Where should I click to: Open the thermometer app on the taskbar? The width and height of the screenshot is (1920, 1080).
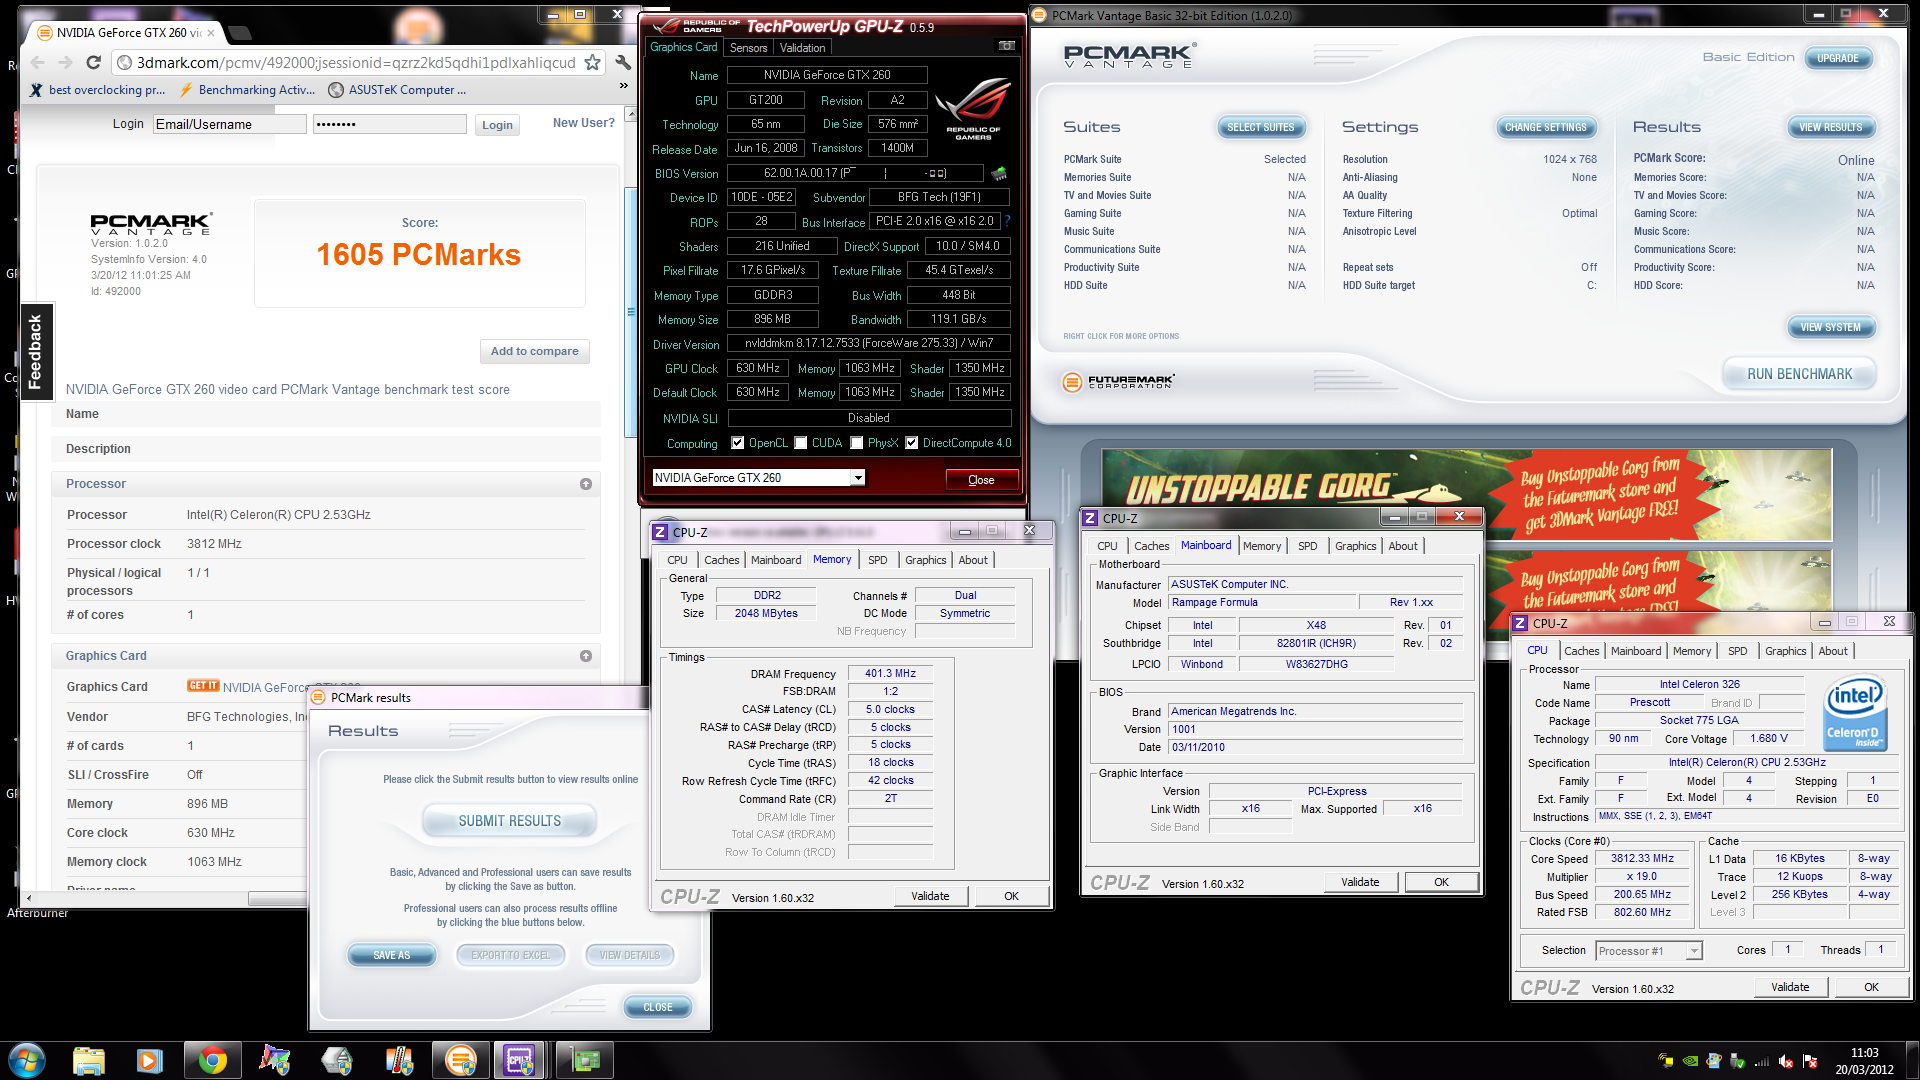[399, 1060]
